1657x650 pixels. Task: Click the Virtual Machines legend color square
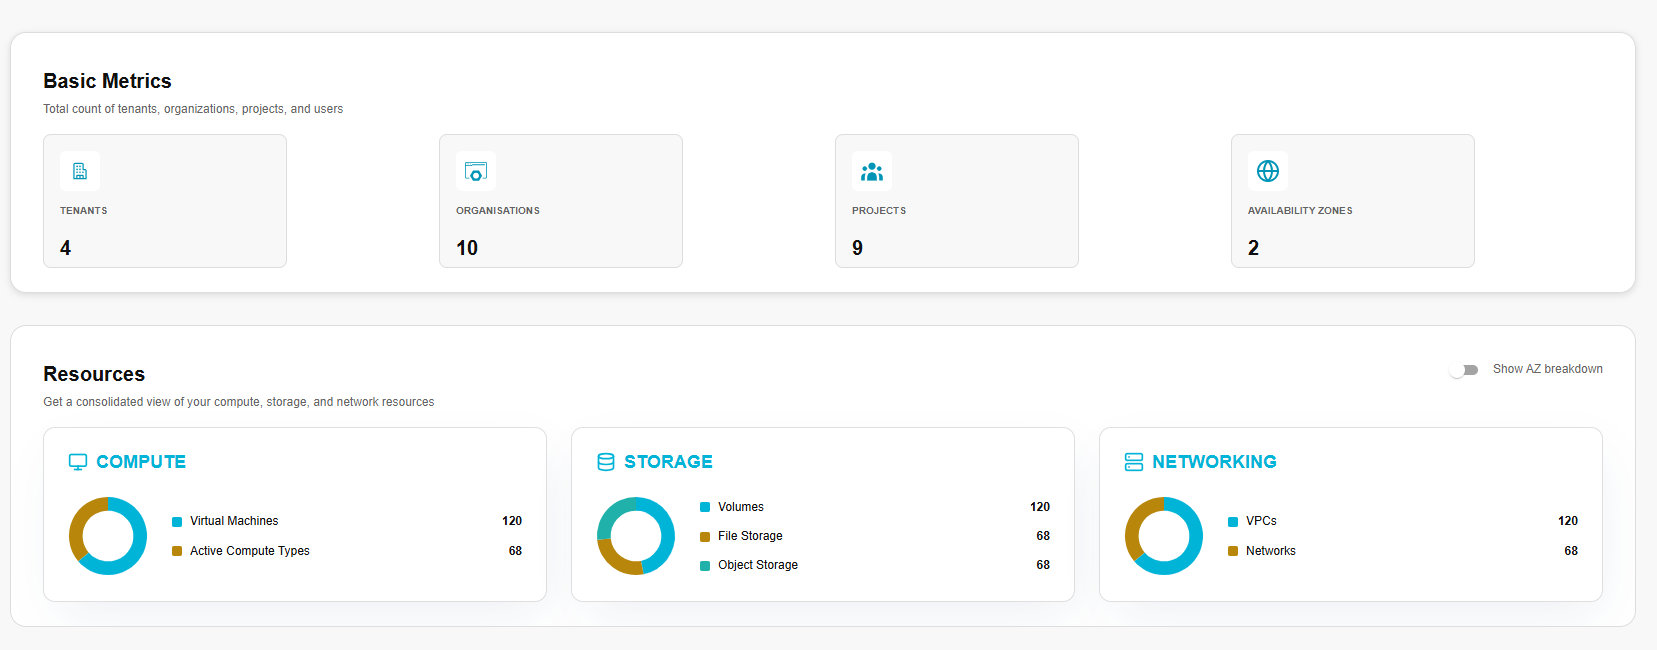(x=177, y=522)
